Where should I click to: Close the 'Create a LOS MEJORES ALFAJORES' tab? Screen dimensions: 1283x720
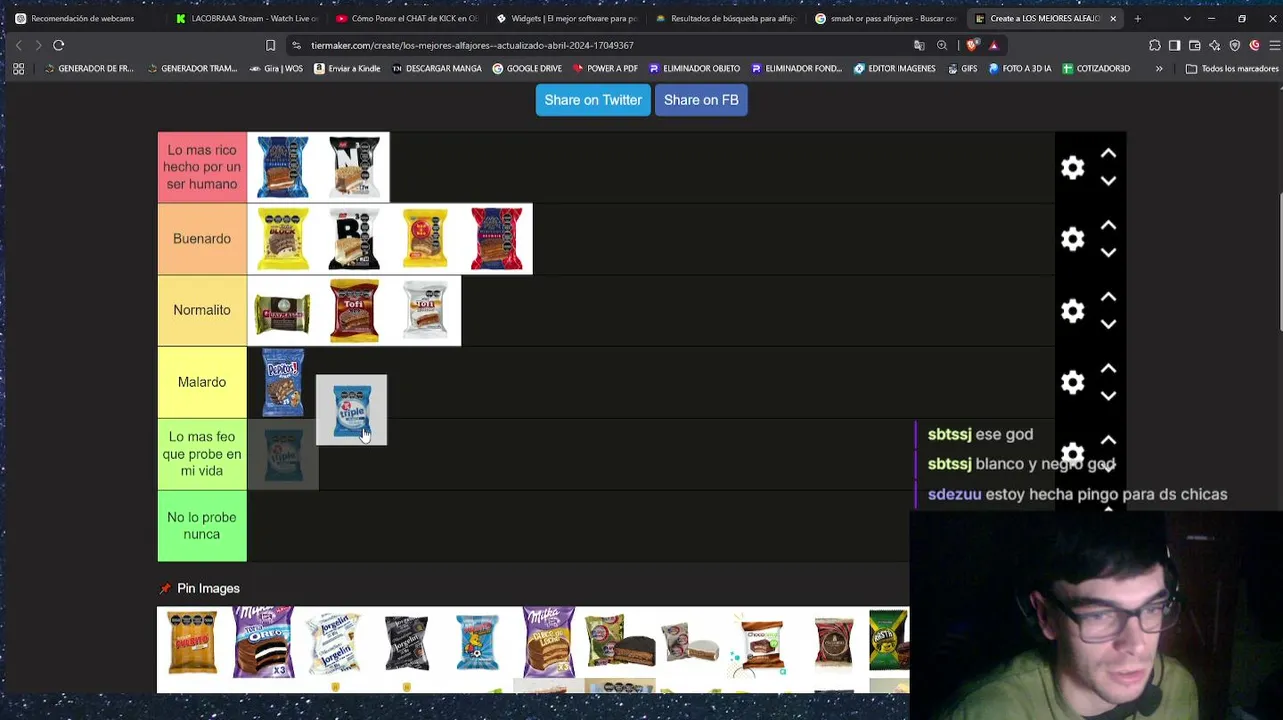coord(1112,18)
